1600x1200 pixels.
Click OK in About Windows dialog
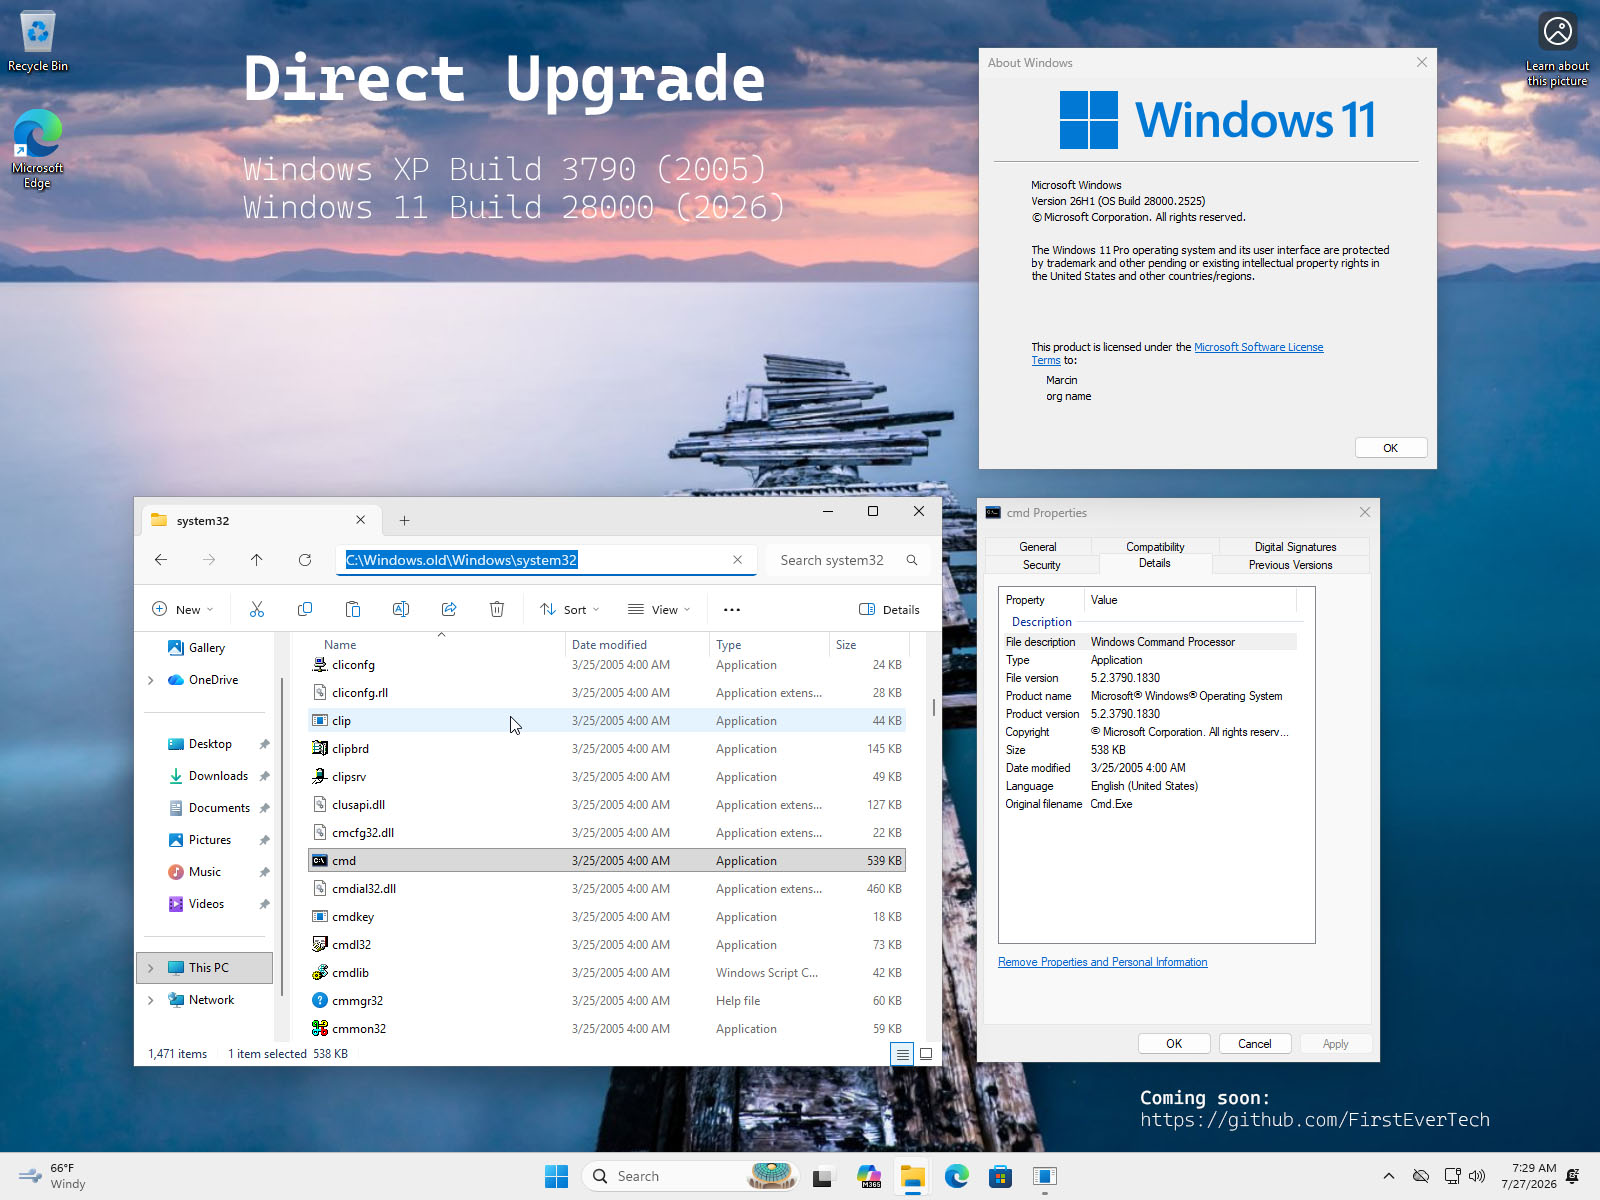(1390, 448)
